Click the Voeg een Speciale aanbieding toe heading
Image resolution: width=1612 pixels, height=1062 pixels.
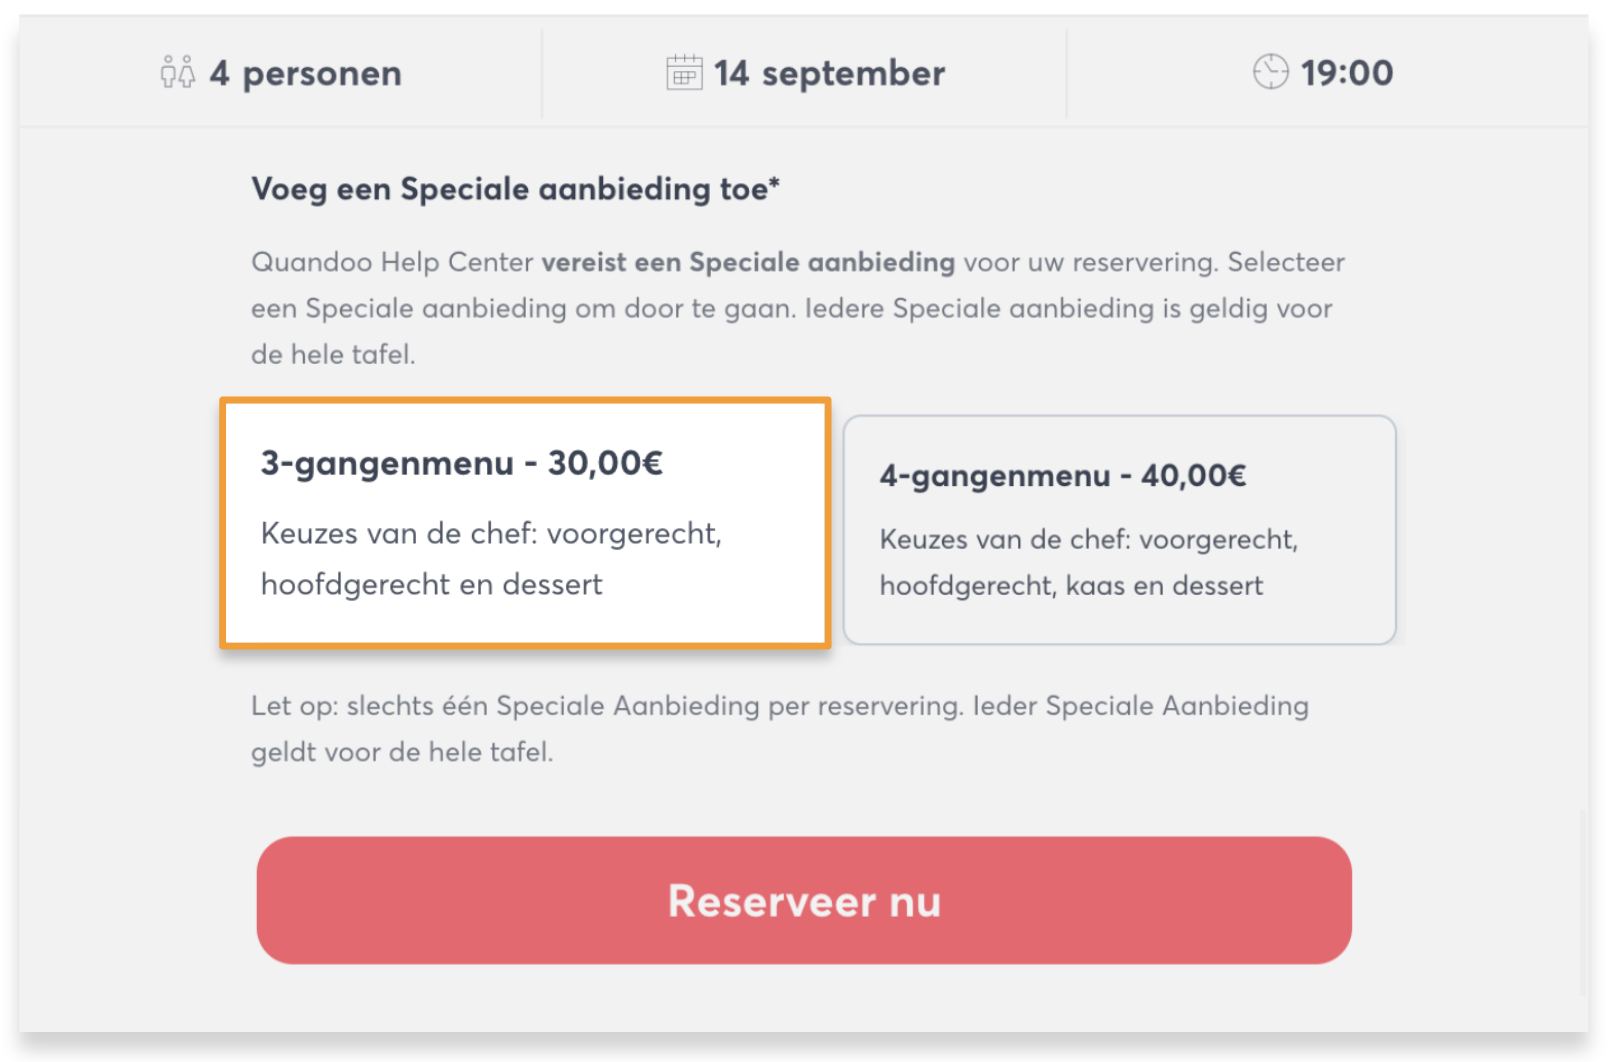point(515,189)
